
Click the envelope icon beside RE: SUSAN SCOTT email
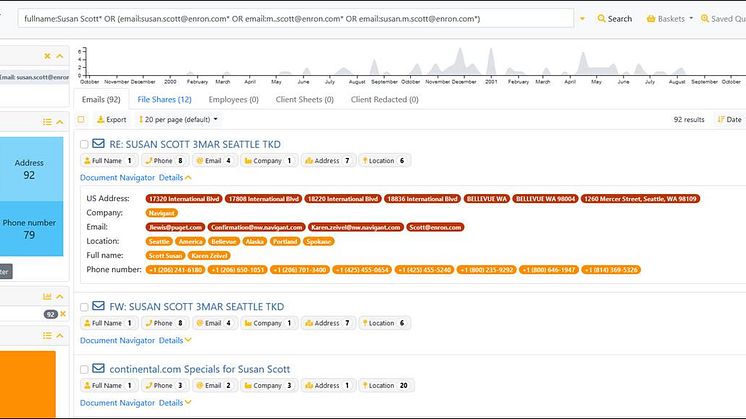pos(99,144)
